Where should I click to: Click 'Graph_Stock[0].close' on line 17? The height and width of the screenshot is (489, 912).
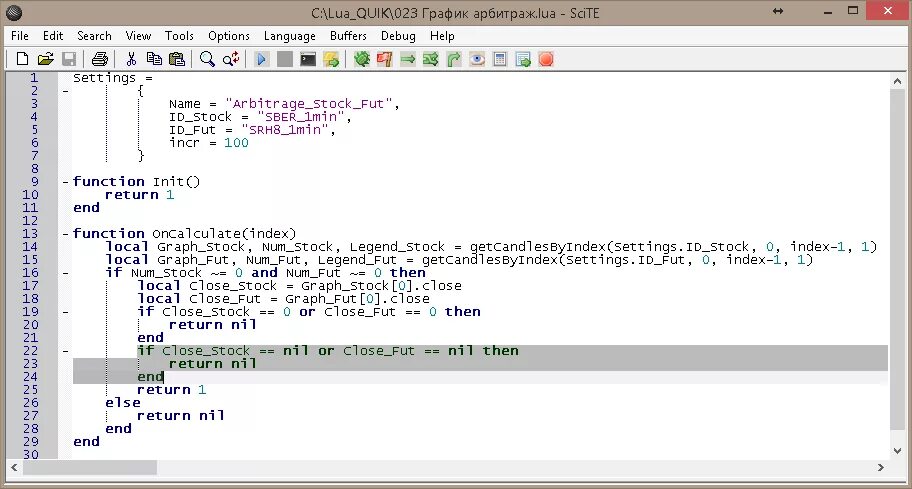coord(381,286)
